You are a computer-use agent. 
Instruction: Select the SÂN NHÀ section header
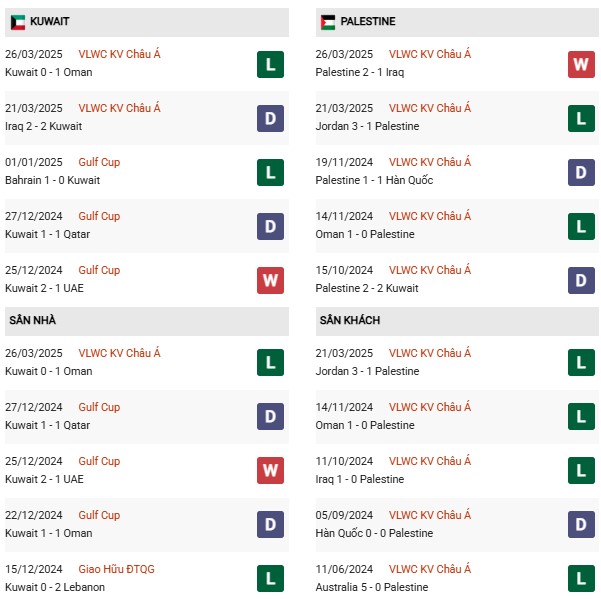(x=147, y=321)
